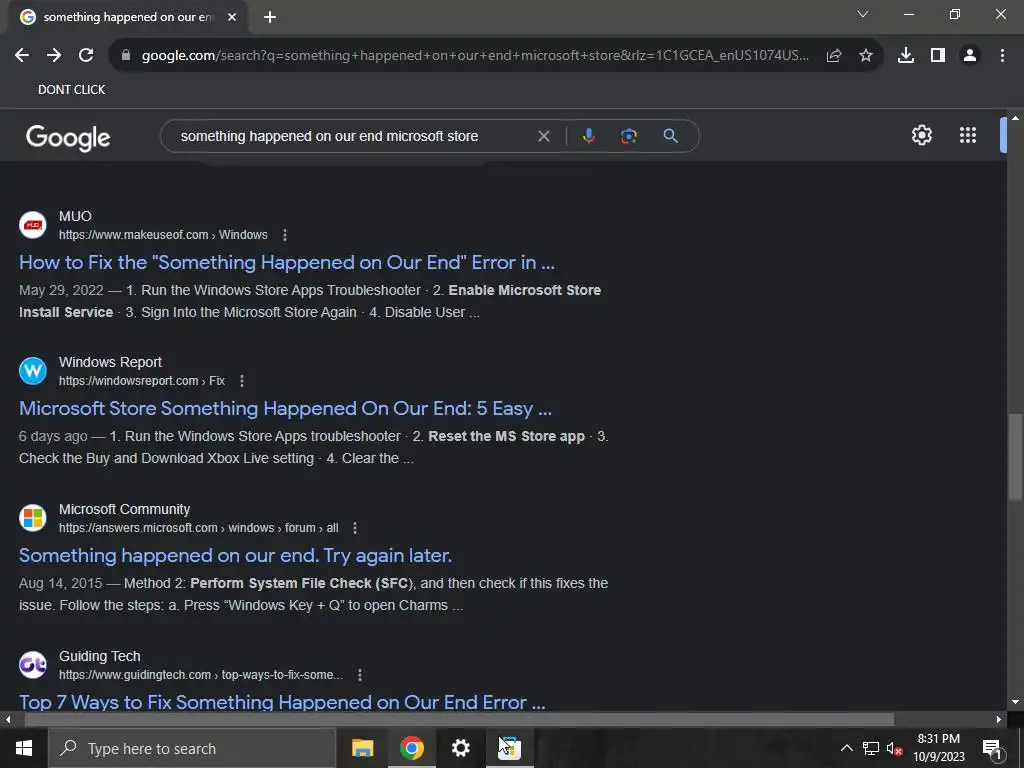Open more options for Guiding Tech result
Image resolution: width=1024 pixels, height=768 pixels.
360,675
